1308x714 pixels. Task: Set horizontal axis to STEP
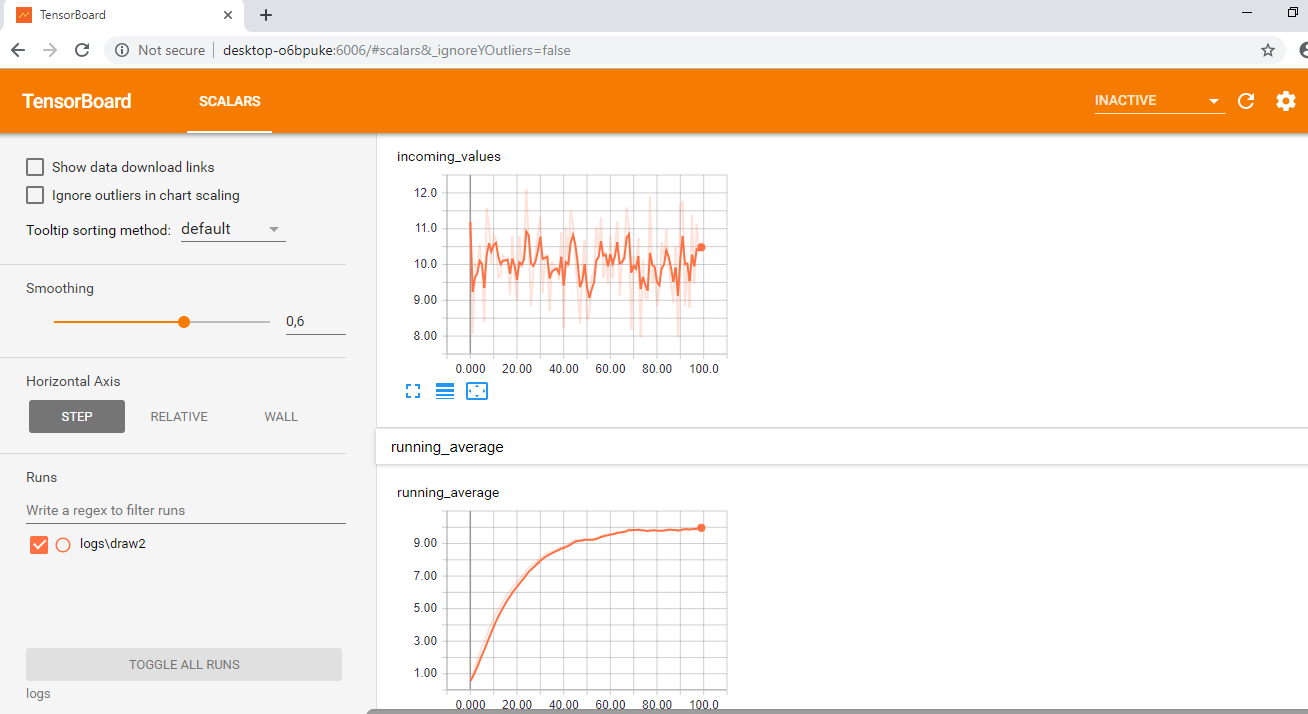(x=77, y=417)
